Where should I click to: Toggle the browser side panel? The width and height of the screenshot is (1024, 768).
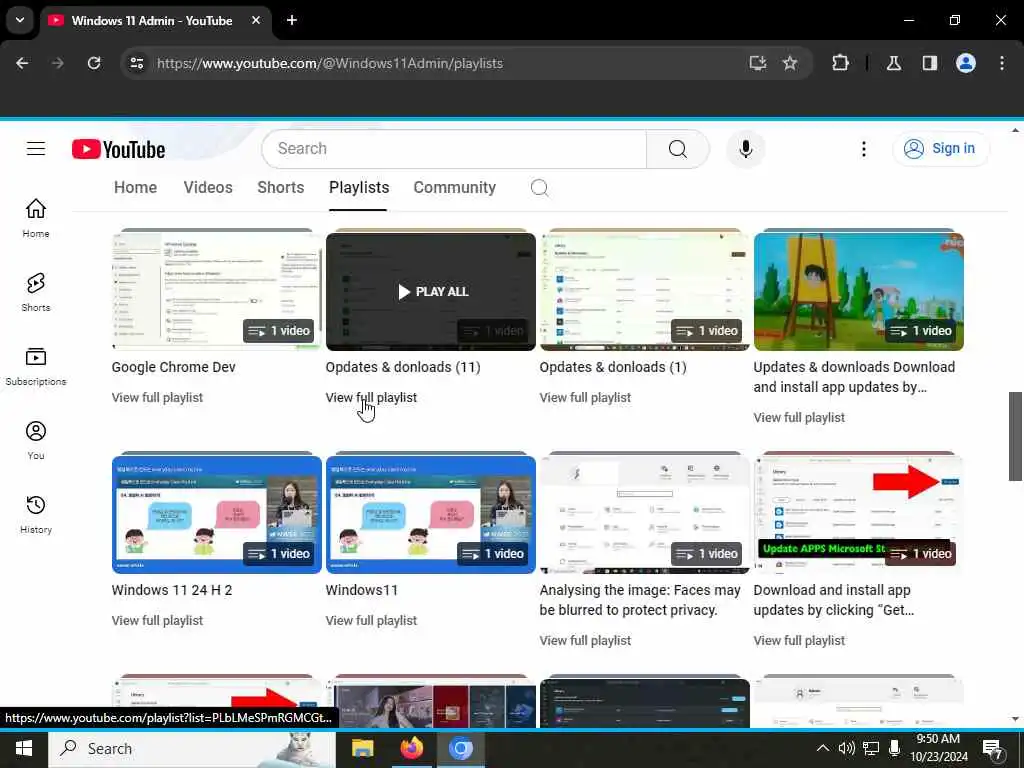[930, 63]
